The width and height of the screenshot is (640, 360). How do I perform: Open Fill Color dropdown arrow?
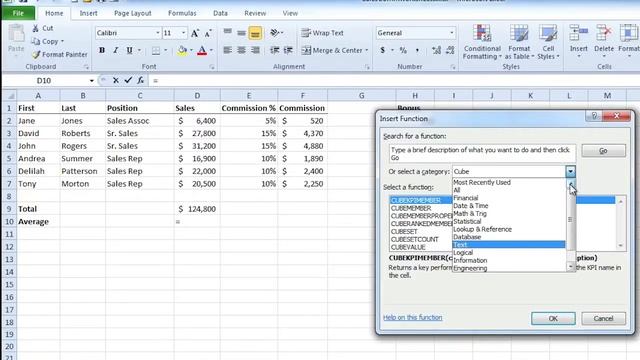coord(191,50)
